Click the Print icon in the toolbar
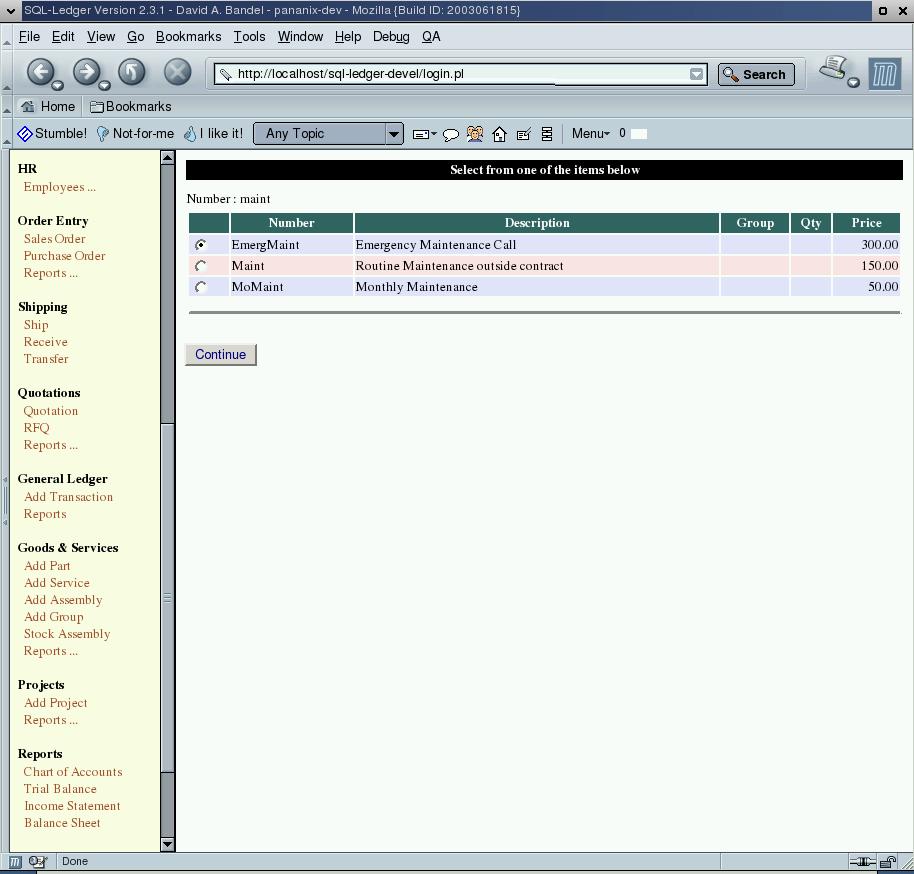This screenshot has width=914, height=874. pyautogui.click(x=833, y=70)
